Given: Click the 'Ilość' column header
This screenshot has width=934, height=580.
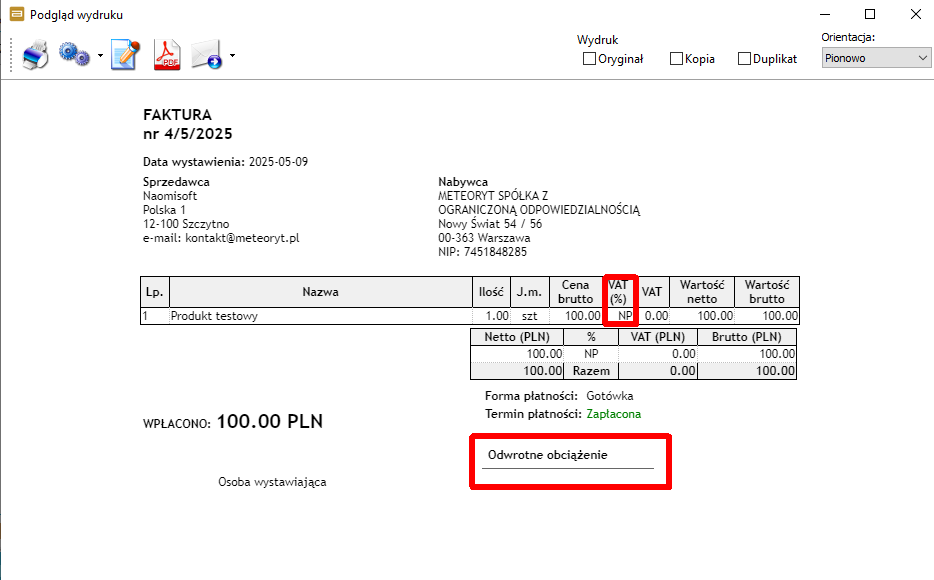Looking at the screenshot, I should pos(491,292).
